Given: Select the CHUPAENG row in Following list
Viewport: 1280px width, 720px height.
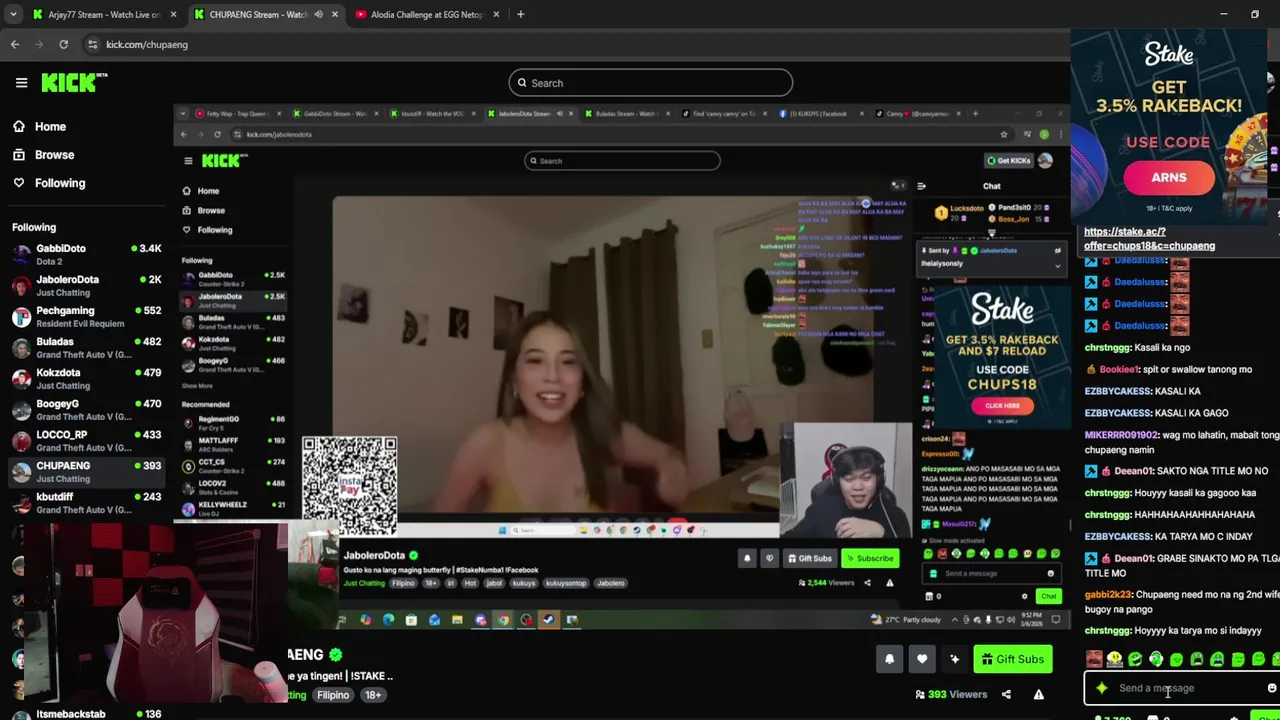Looking at the screenshot, I should 85,471.
